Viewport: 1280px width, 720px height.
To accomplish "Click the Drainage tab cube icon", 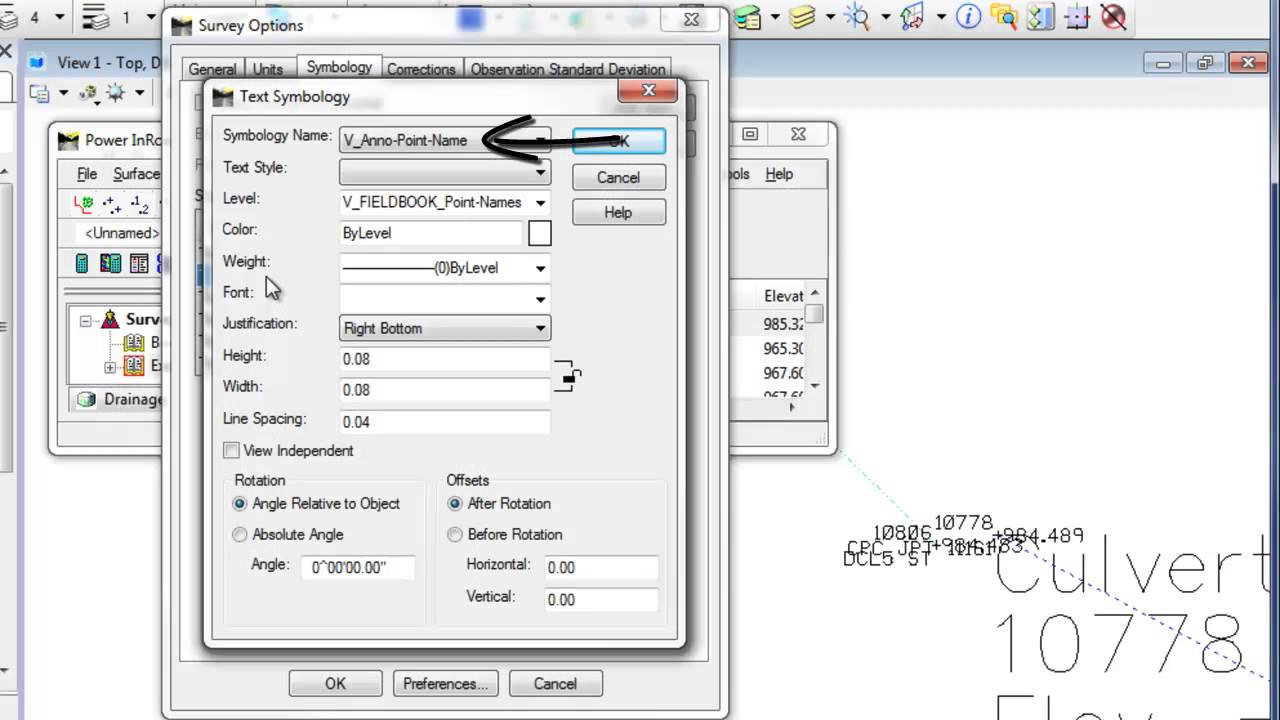I will coord(87,399).
